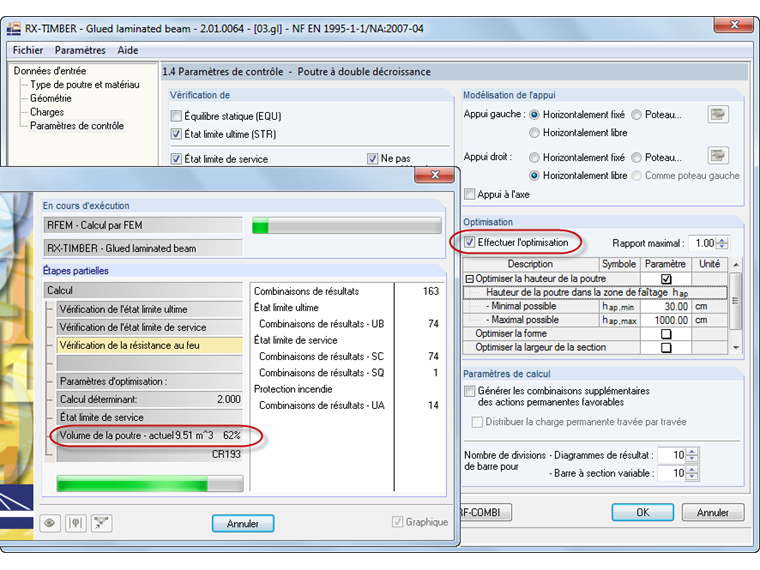Click the RFEM calculation progress bar

click(347, 225)
